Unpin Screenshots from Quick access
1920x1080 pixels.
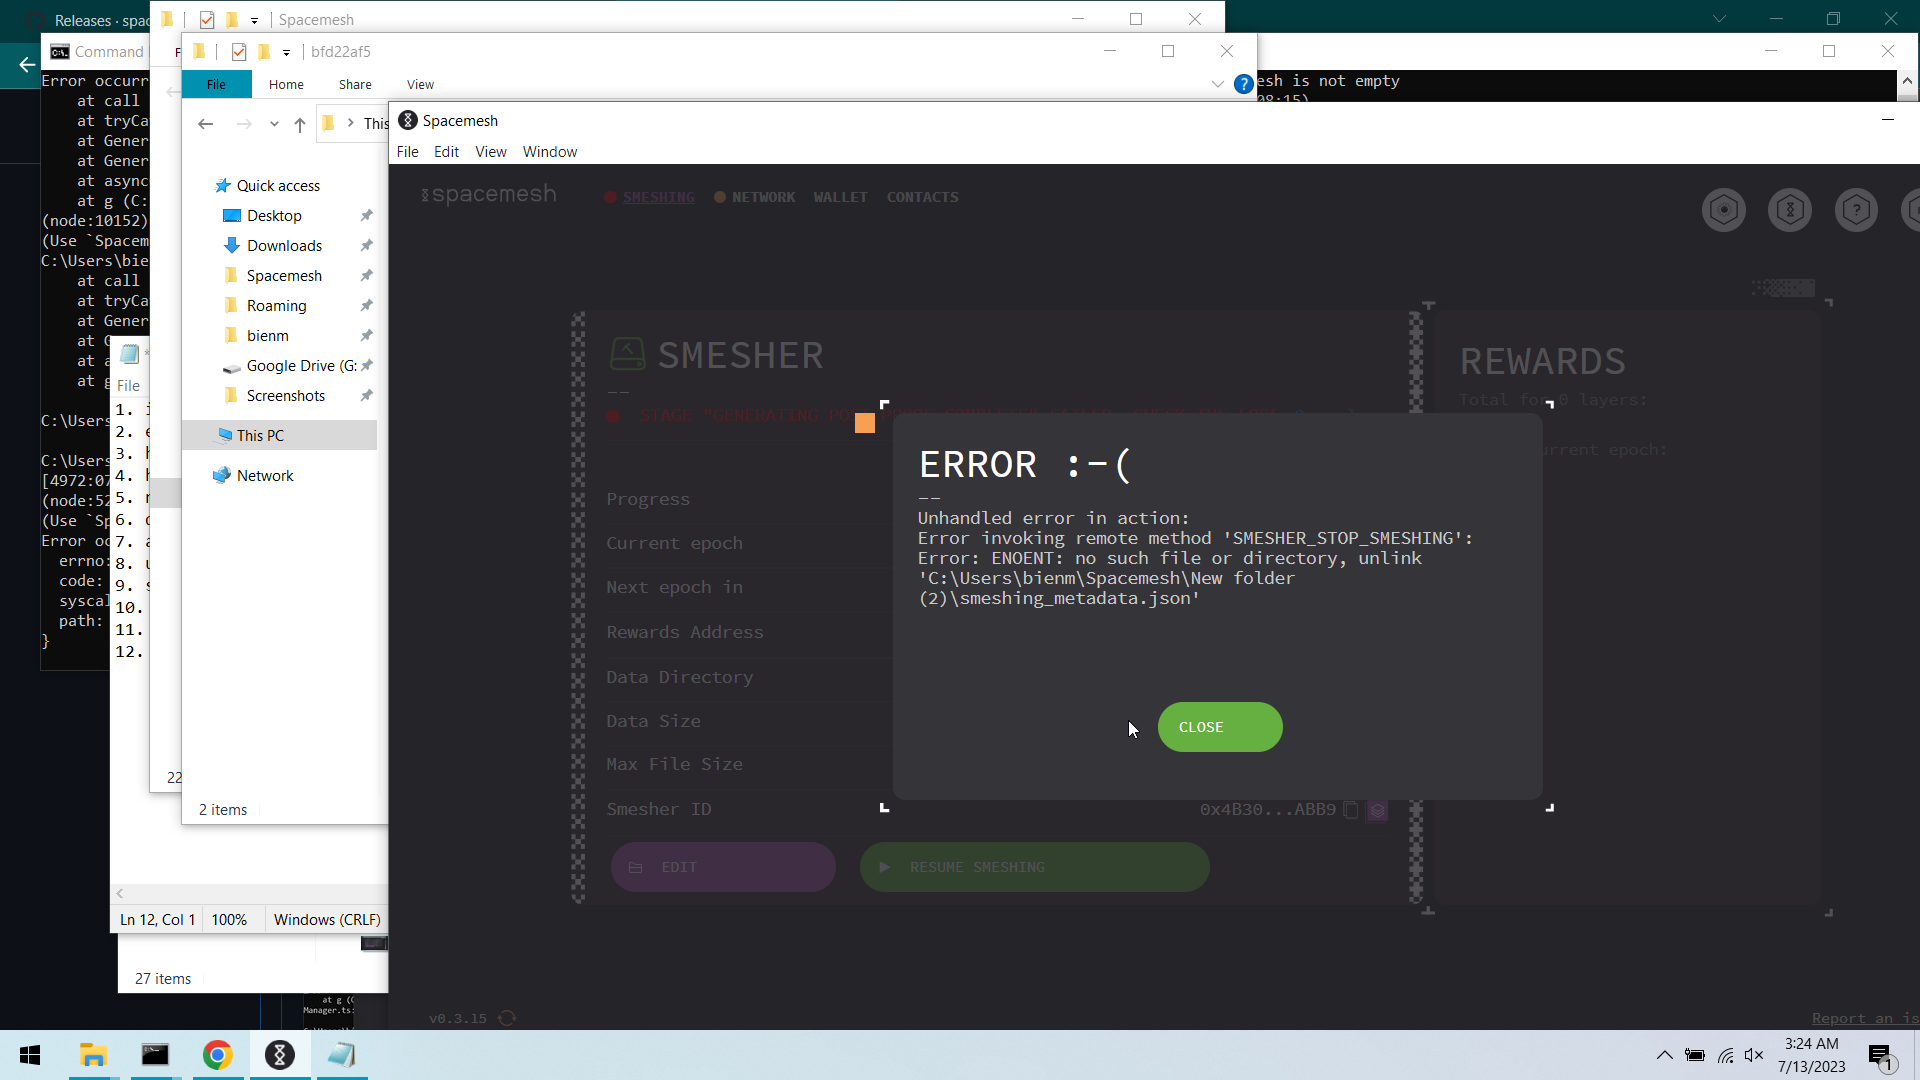point(366,395)
